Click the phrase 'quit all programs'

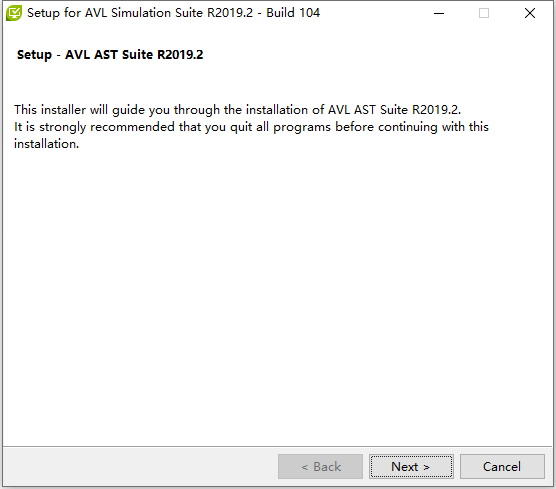pyautogui.click(x=280, y=127)
